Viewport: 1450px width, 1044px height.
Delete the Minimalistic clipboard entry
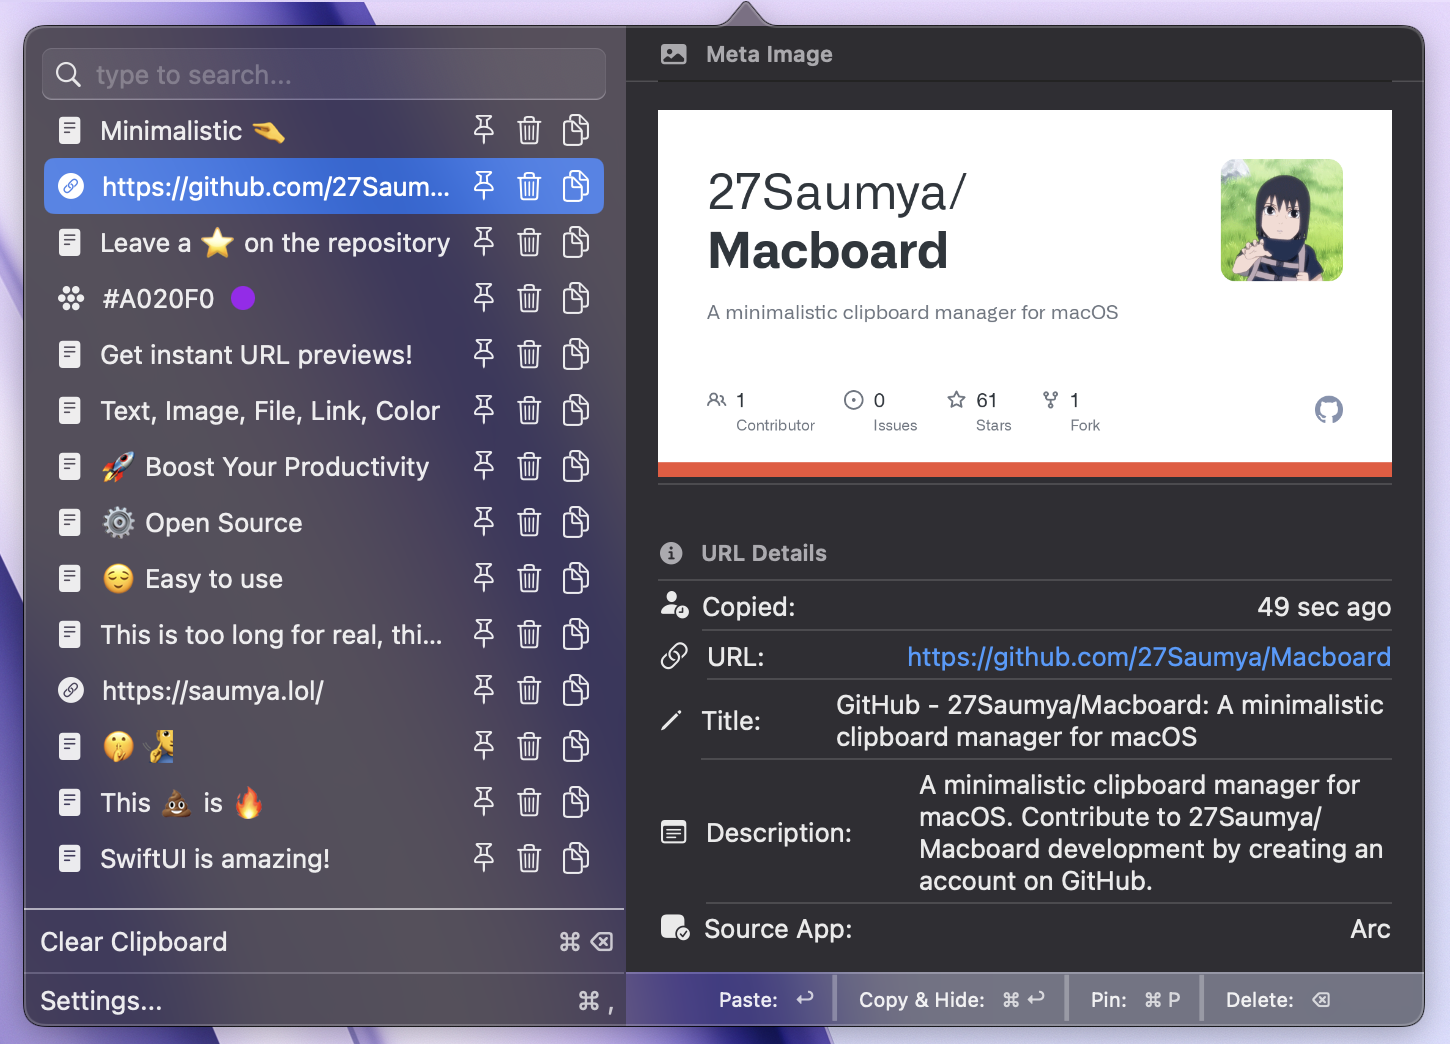(529, 130)
